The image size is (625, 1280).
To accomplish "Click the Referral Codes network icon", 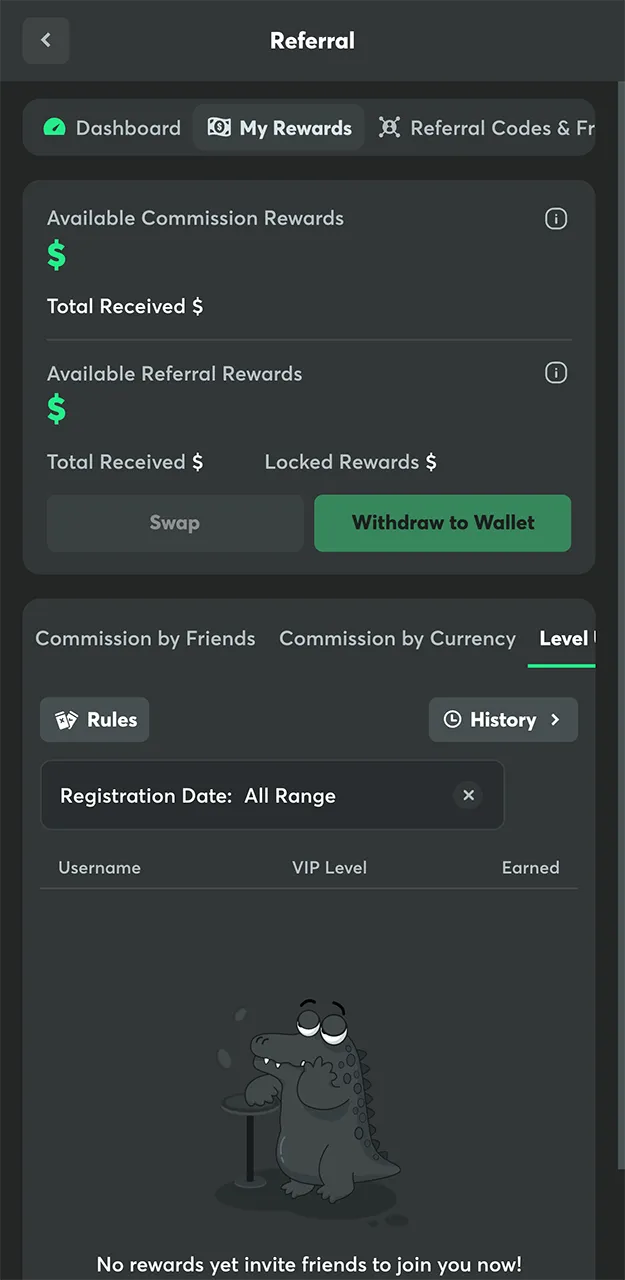I will 389,128.
